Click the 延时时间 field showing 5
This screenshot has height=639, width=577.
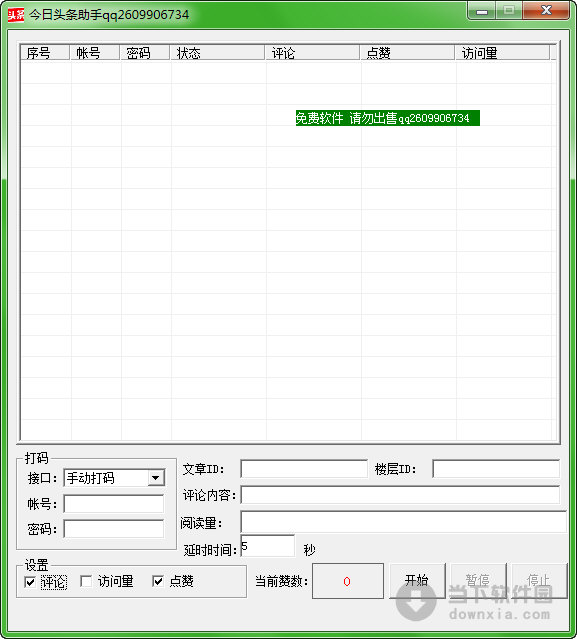268,546
